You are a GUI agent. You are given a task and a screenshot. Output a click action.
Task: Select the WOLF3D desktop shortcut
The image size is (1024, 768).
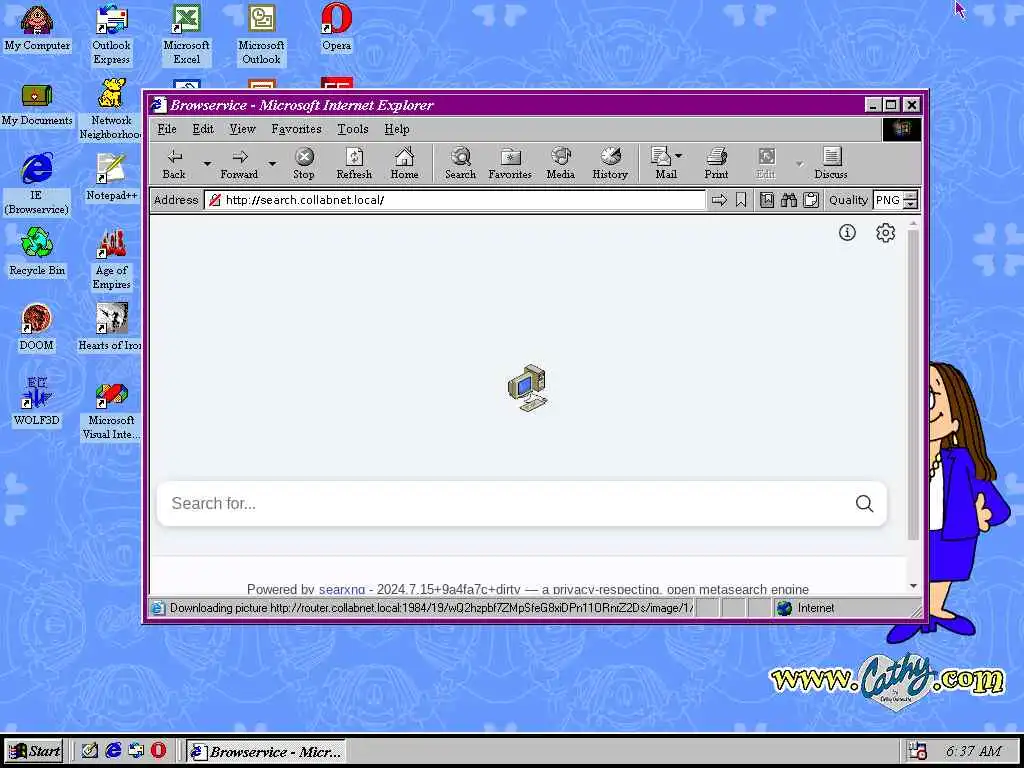coord(37,403)
